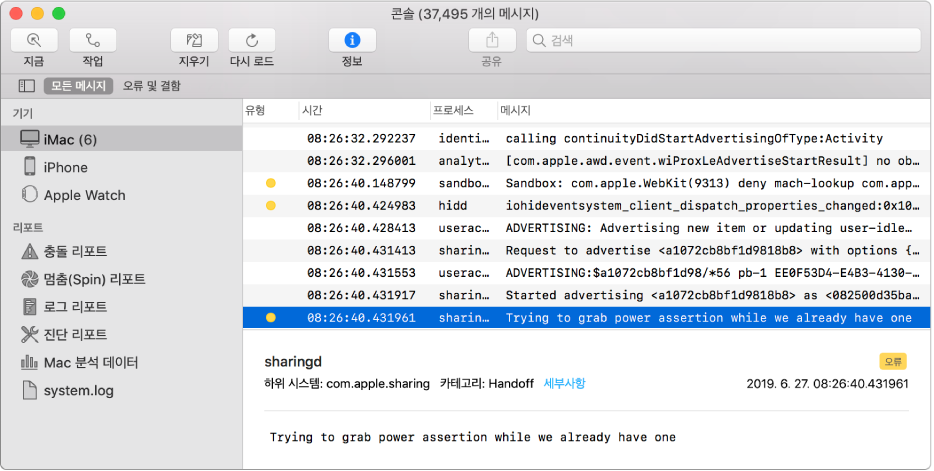Click the diagnostic report tools icon
Image resolution: width=934 pixels, height=471 pixels.
coord(29,335)
